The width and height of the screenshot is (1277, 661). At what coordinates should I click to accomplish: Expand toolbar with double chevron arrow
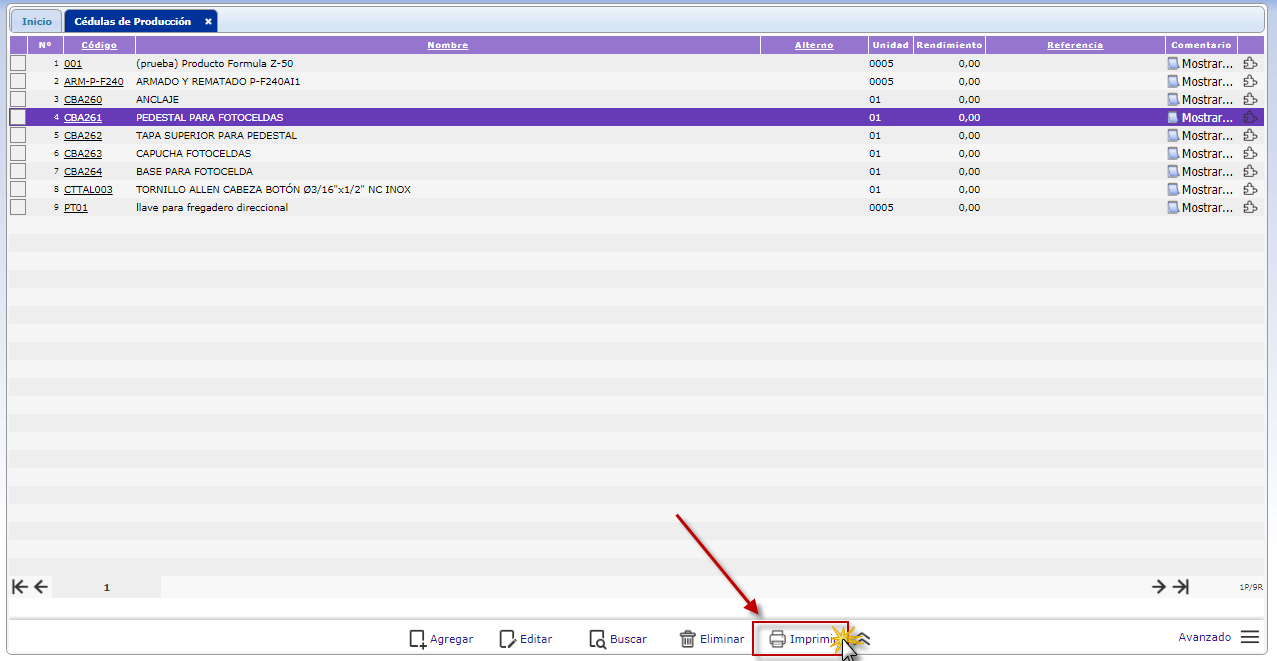click(864, 639)
